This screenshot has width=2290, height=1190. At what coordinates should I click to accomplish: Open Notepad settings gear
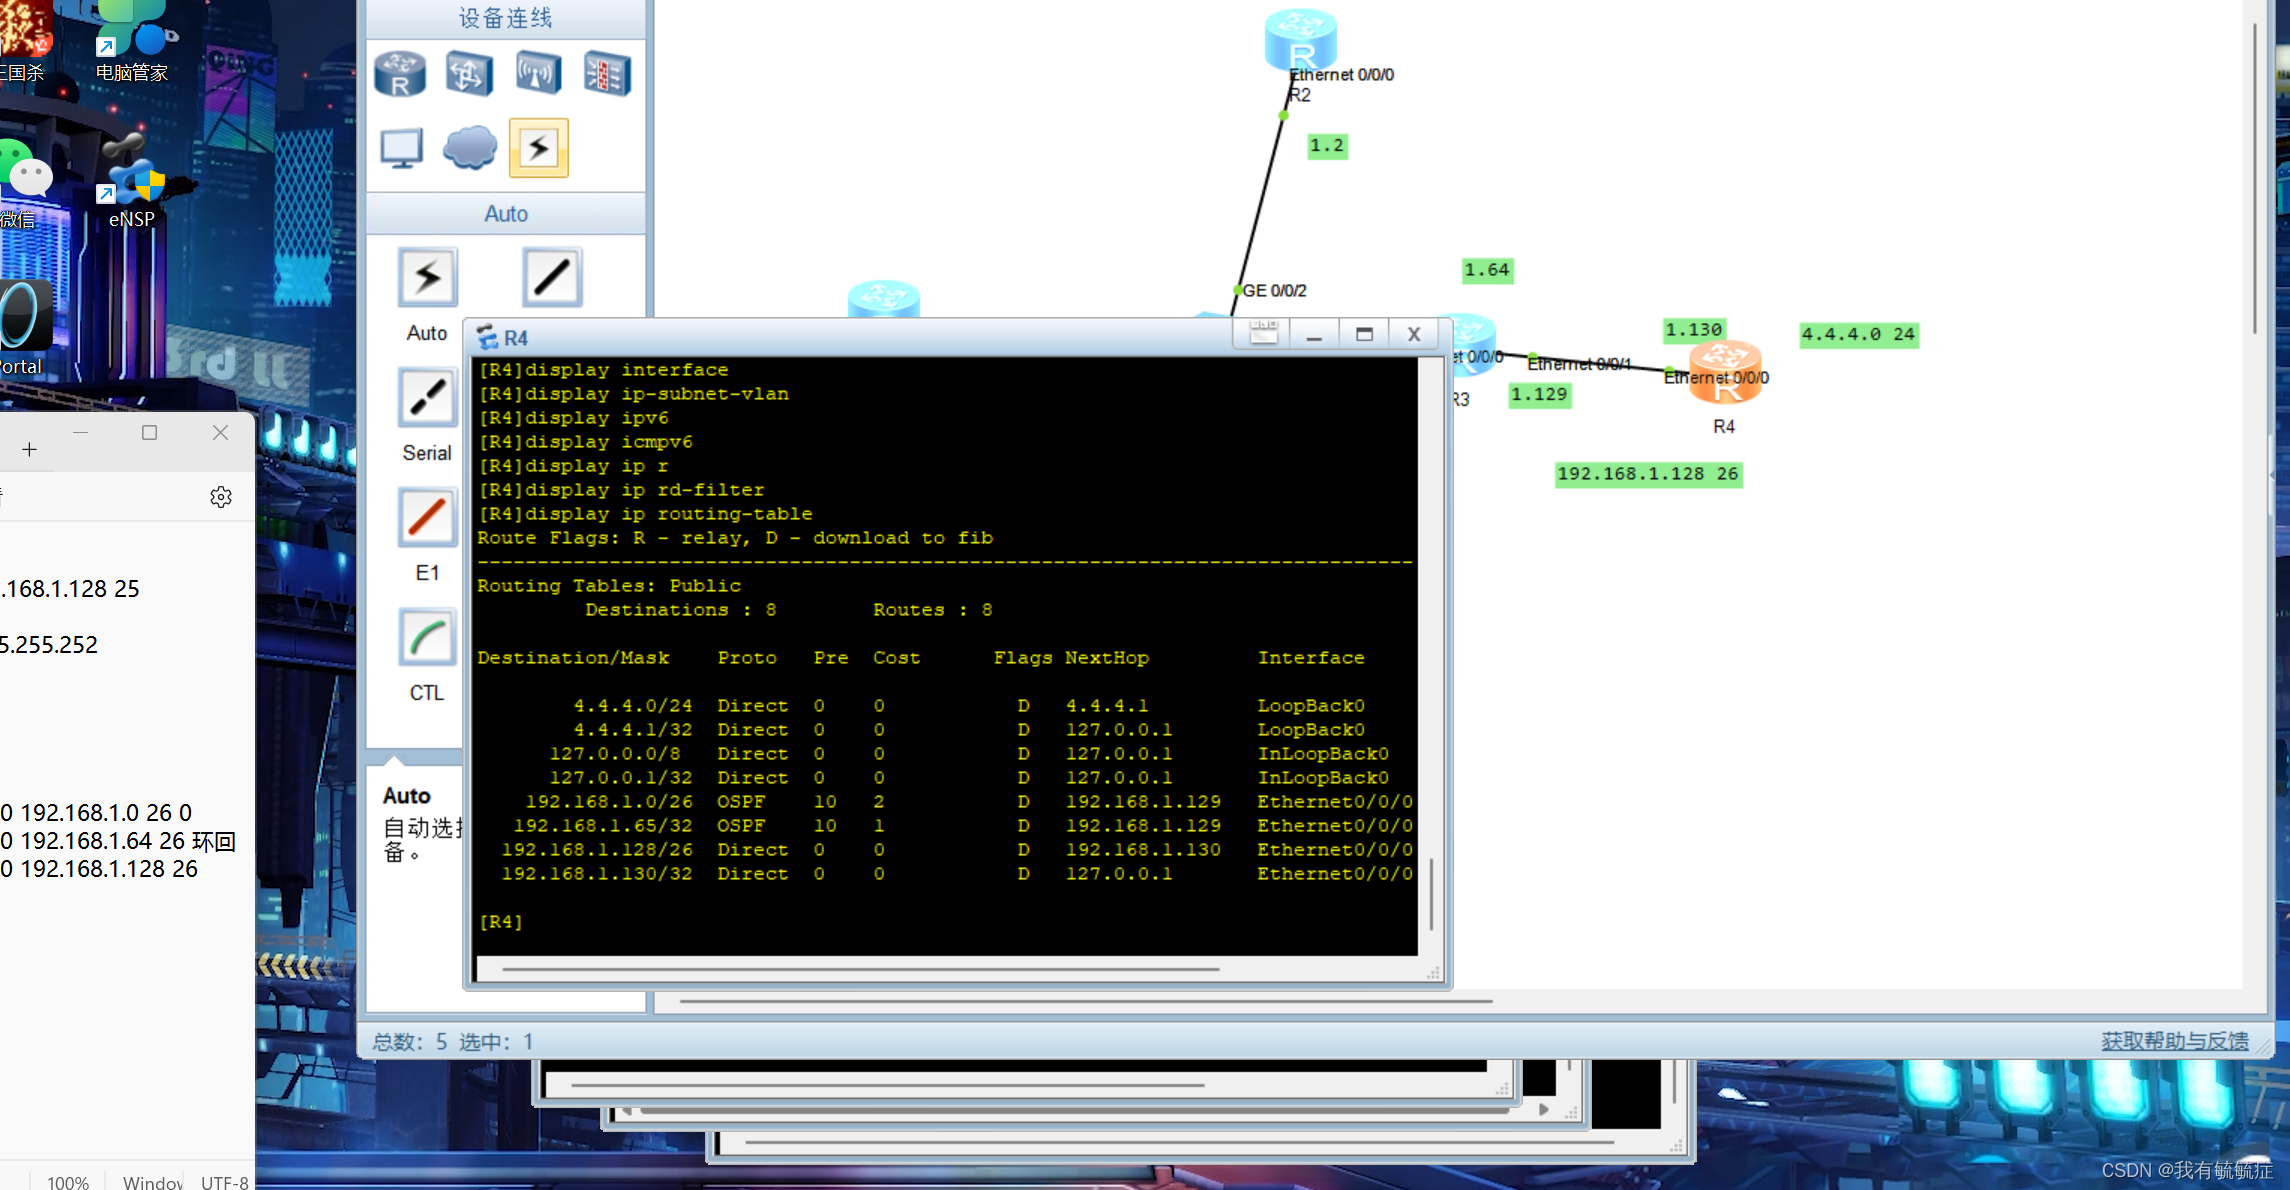[221, 497]
